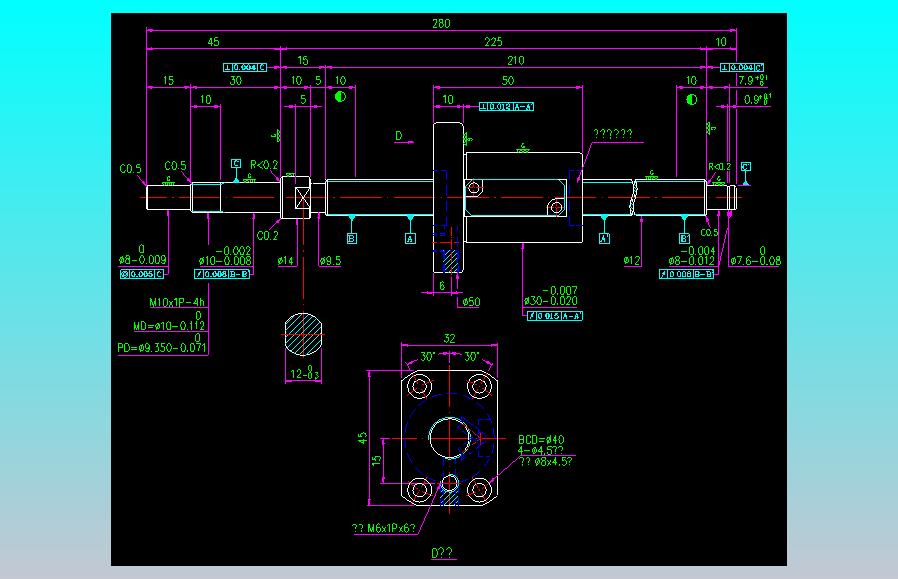Click the 0.012 A-A' perpendicularity tolerance frame
Viewport: 898px width, 579px height.
(506, 107)
